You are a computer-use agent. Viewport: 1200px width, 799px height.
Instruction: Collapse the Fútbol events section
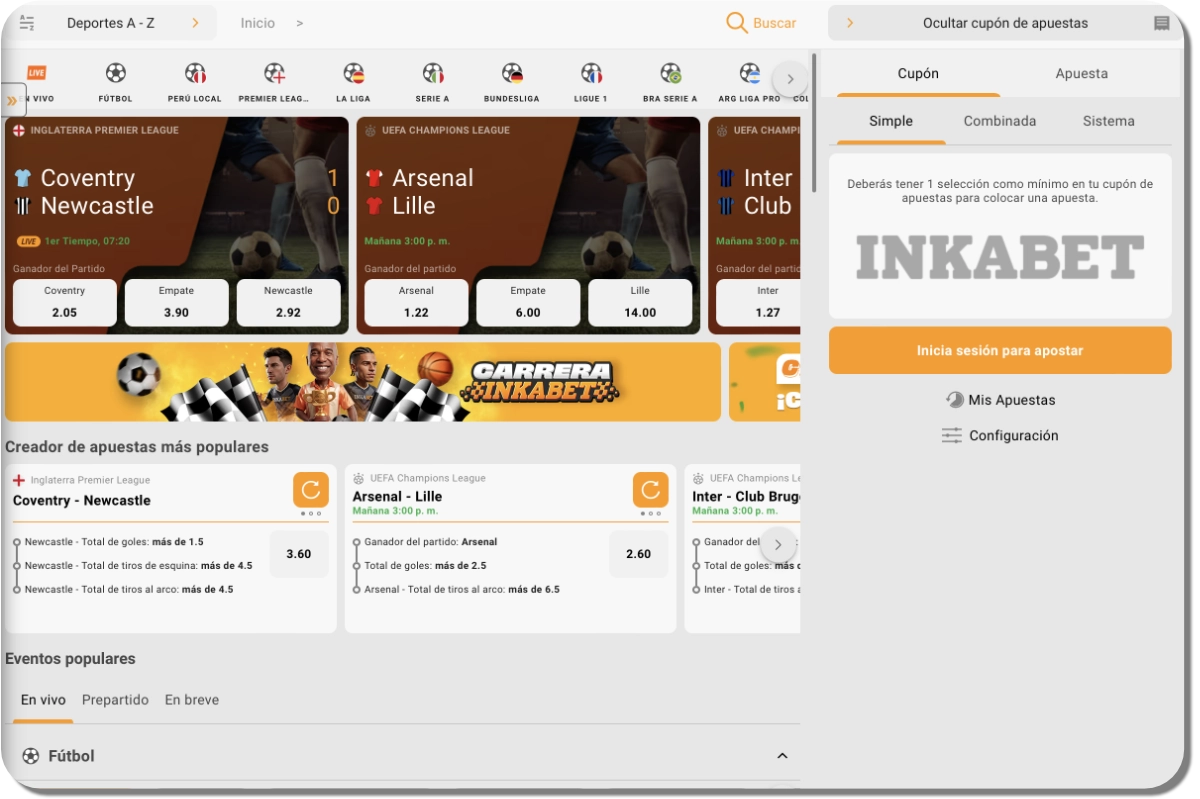coord(783,756)
